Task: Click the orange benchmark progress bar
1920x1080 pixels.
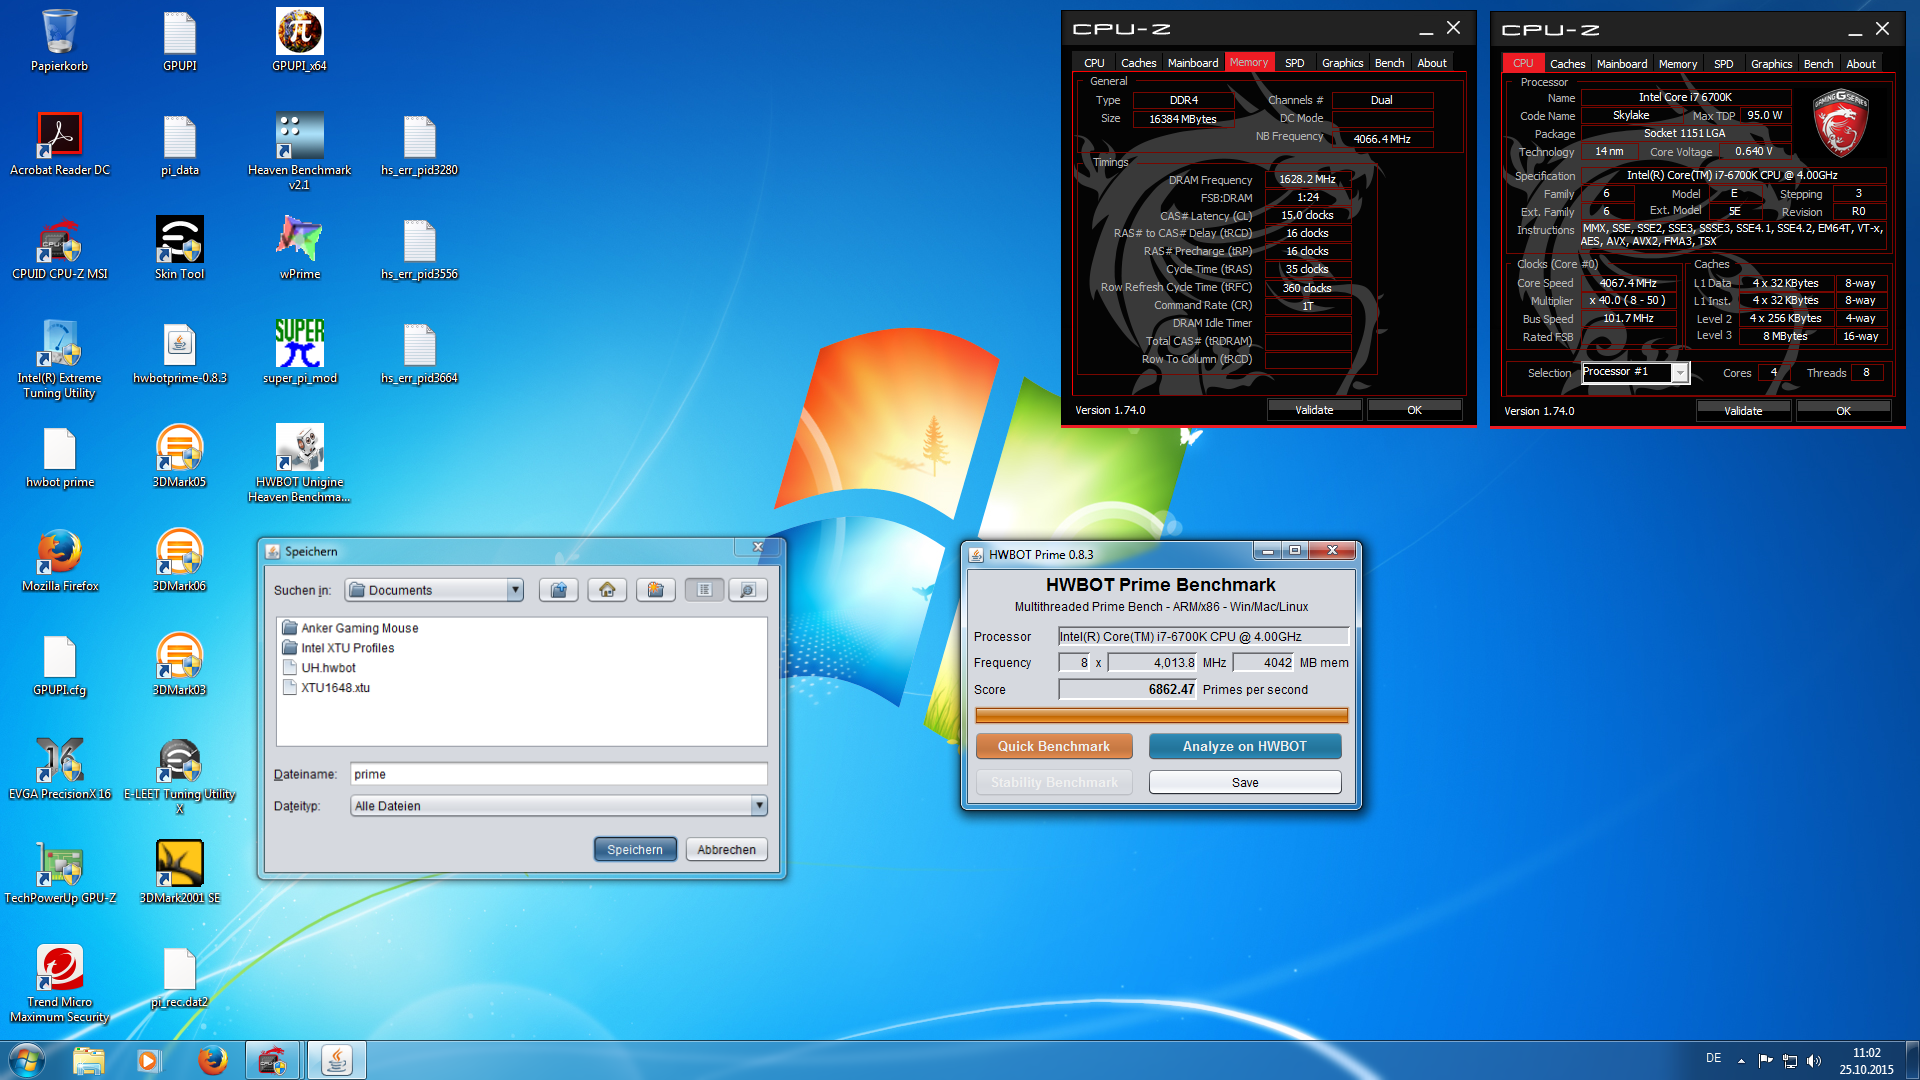Action: click(1161, 715)
